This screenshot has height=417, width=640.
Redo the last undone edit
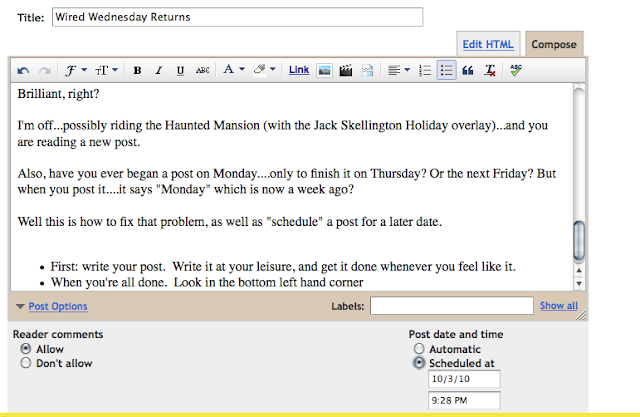45,71
